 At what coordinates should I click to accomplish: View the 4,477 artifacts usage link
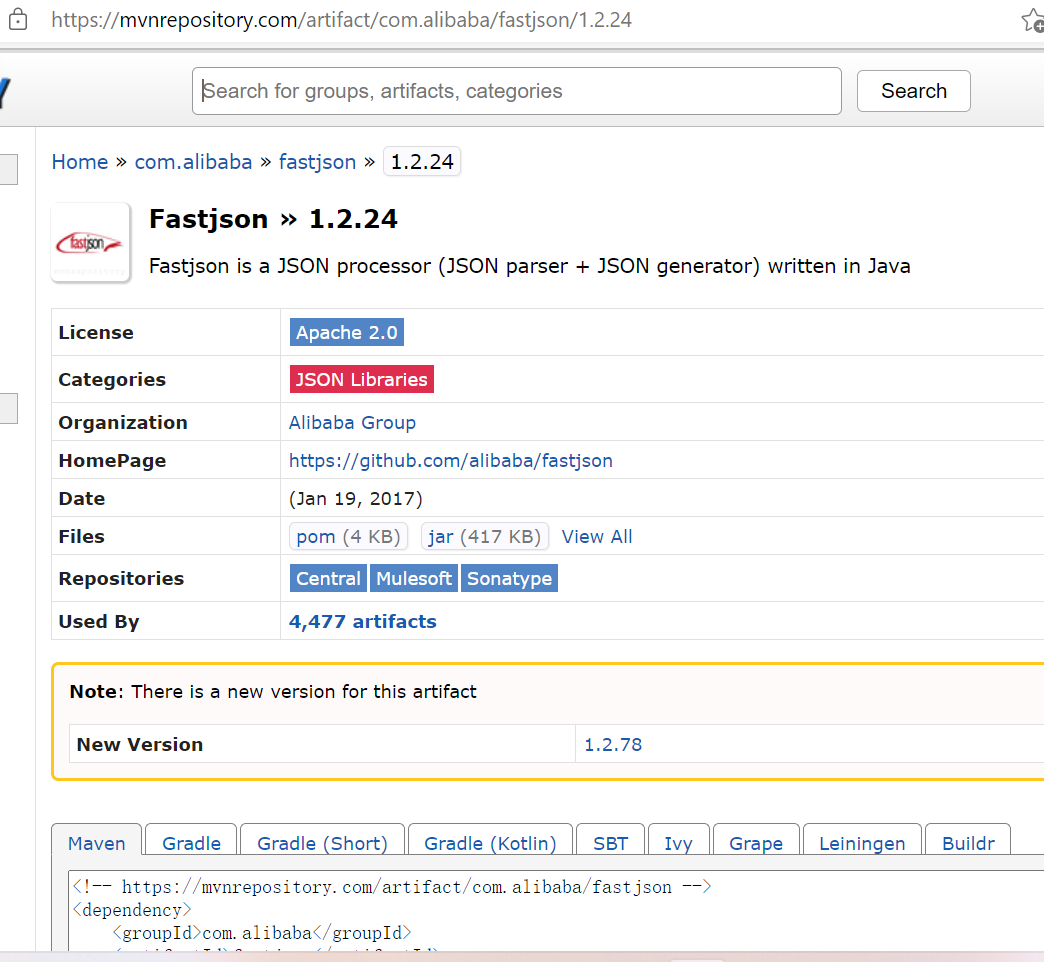point(363,621)
